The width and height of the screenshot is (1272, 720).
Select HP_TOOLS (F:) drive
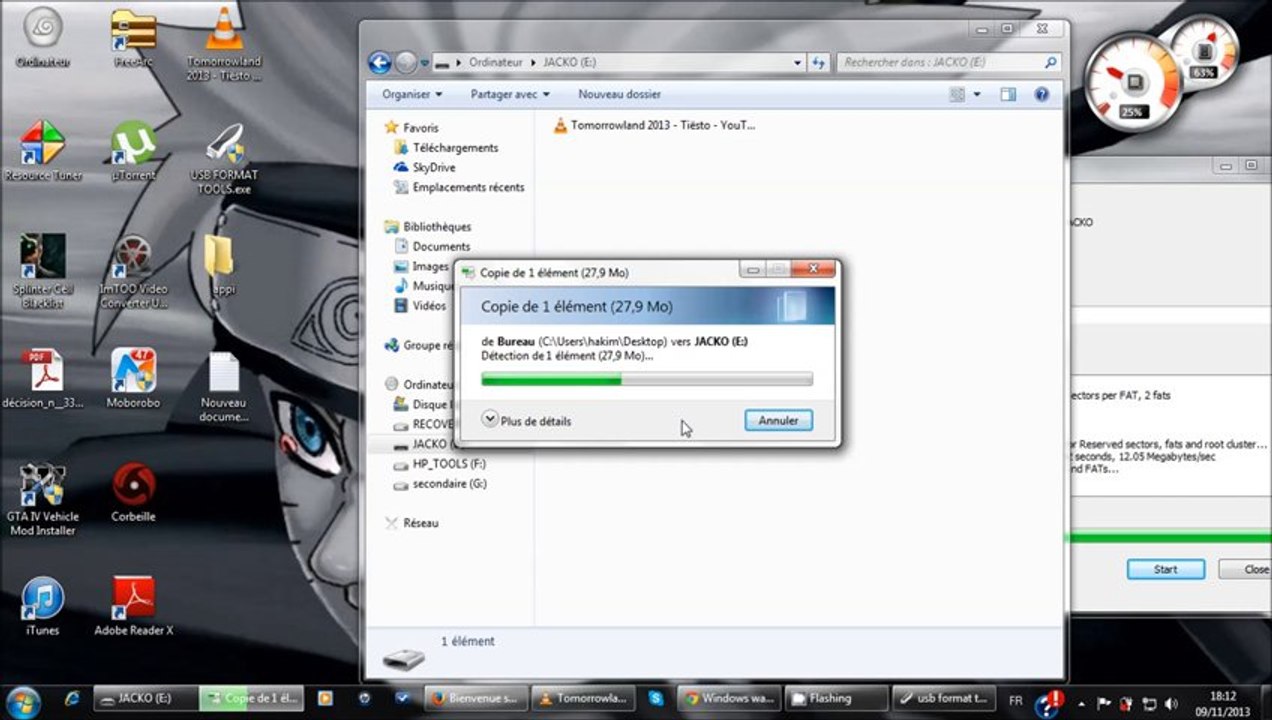point(448,464)
